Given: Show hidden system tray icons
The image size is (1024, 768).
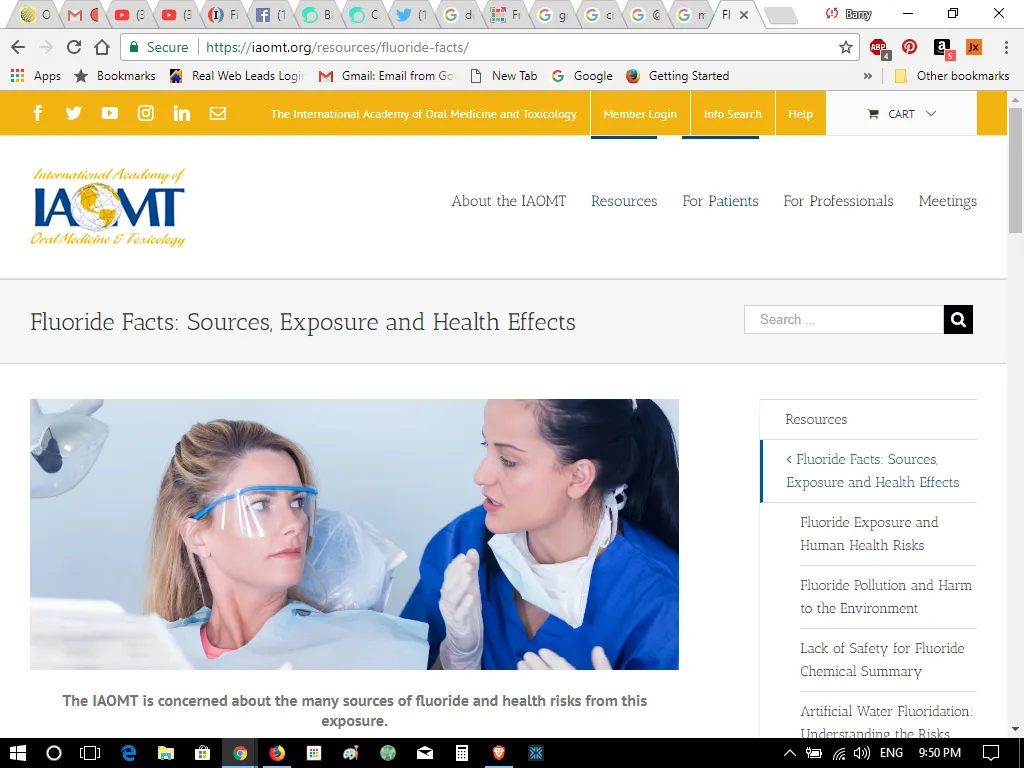Looking at the screenshot, I should pos(790,753).
